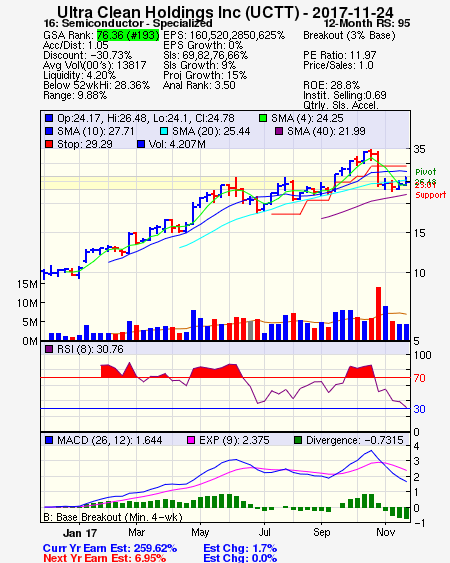This screenshot has width=450, height=563.
Task: Click the red Support label beside the price chart
Action: (431, 195)
